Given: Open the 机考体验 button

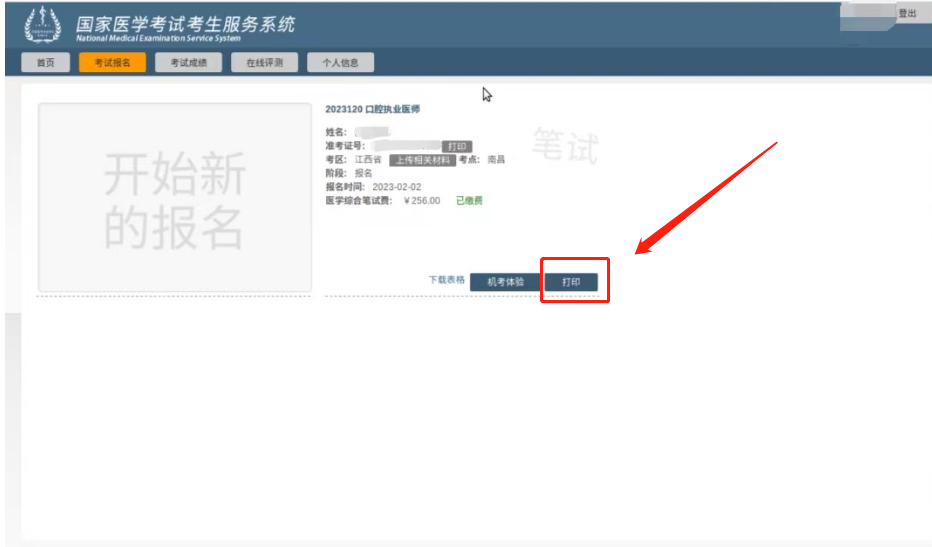Looking at the screenshot, I should pyautogui.click(x=505, y=282).
